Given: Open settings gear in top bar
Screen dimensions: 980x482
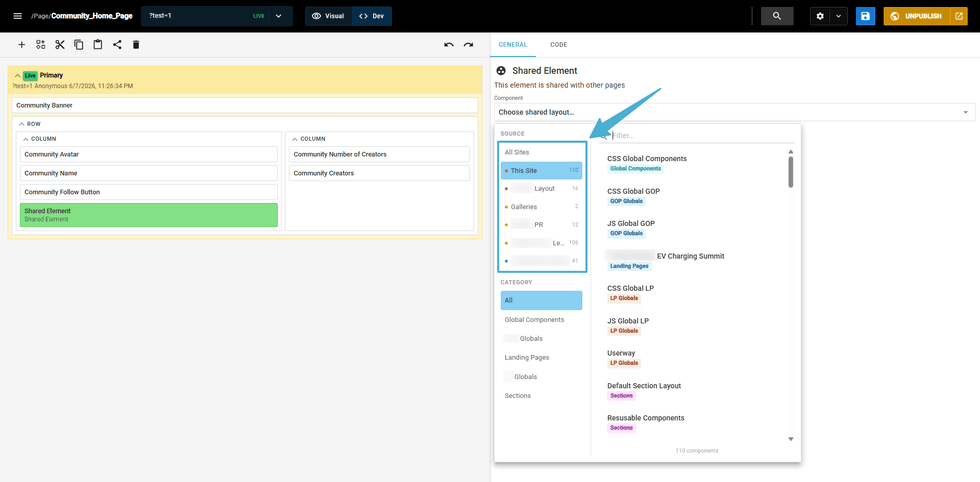Looking at the screenshot, I should coord(819,16).
